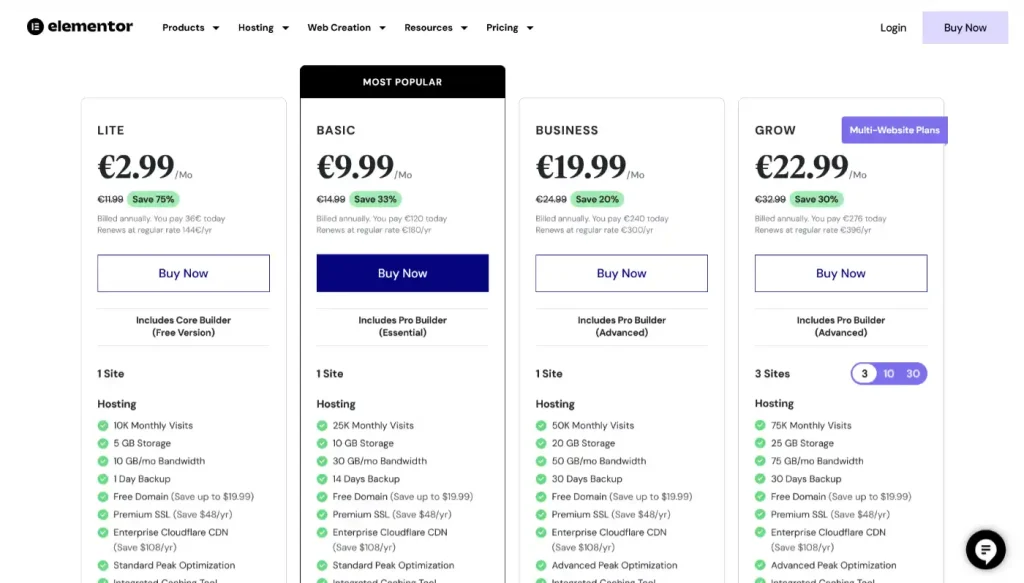Viewport: 1024px width, 583px height.
Task: Click Buy Now for the Grow plan
Action: (840, 273)
